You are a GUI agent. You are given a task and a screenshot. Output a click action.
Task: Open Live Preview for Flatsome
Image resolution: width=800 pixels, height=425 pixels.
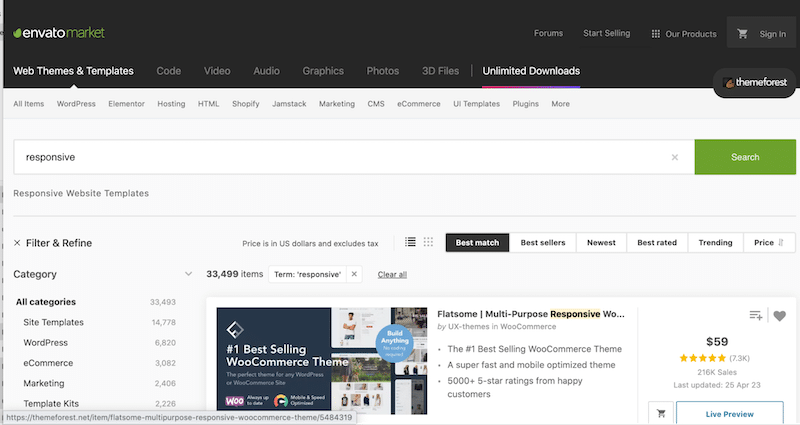[x=730, y=412]
